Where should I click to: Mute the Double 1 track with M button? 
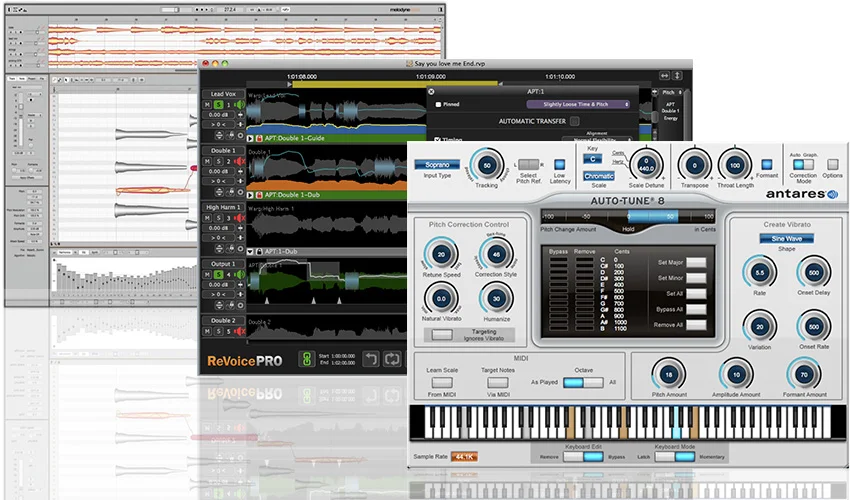point(207,162)
